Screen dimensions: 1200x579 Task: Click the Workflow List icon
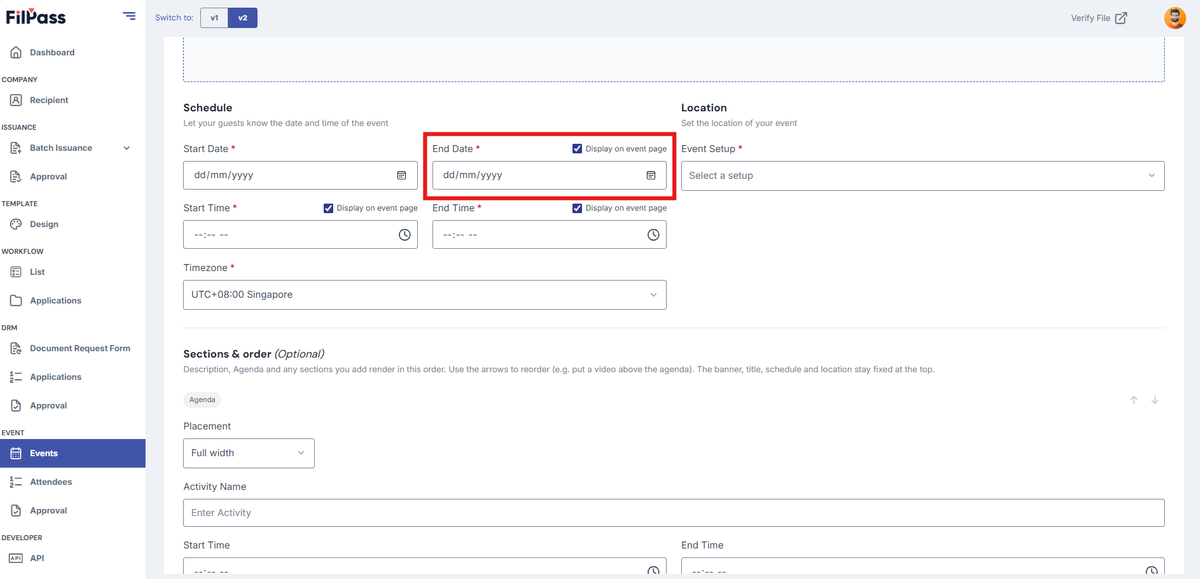(15, 272)
